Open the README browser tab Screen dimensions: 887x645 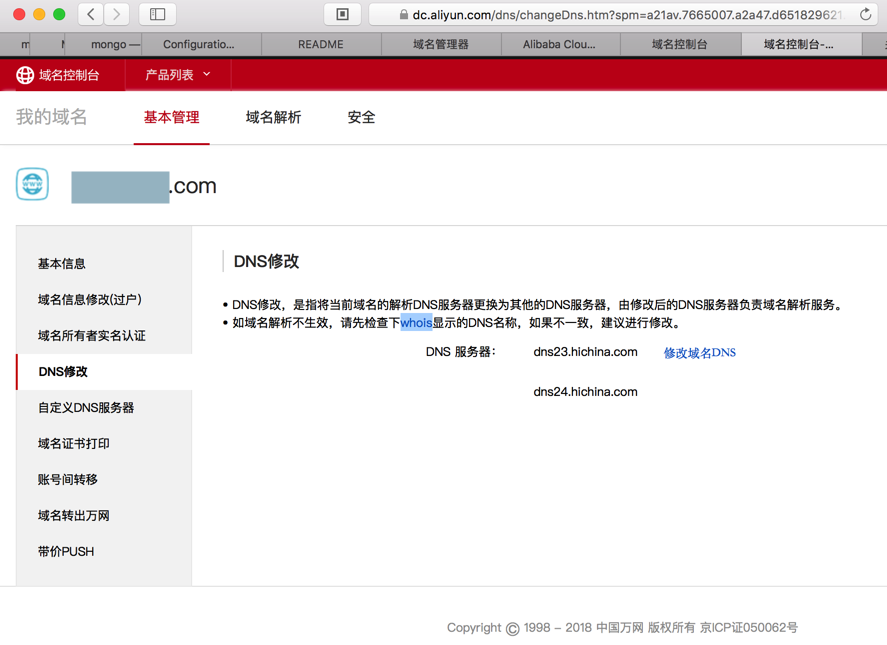[321, 44]
